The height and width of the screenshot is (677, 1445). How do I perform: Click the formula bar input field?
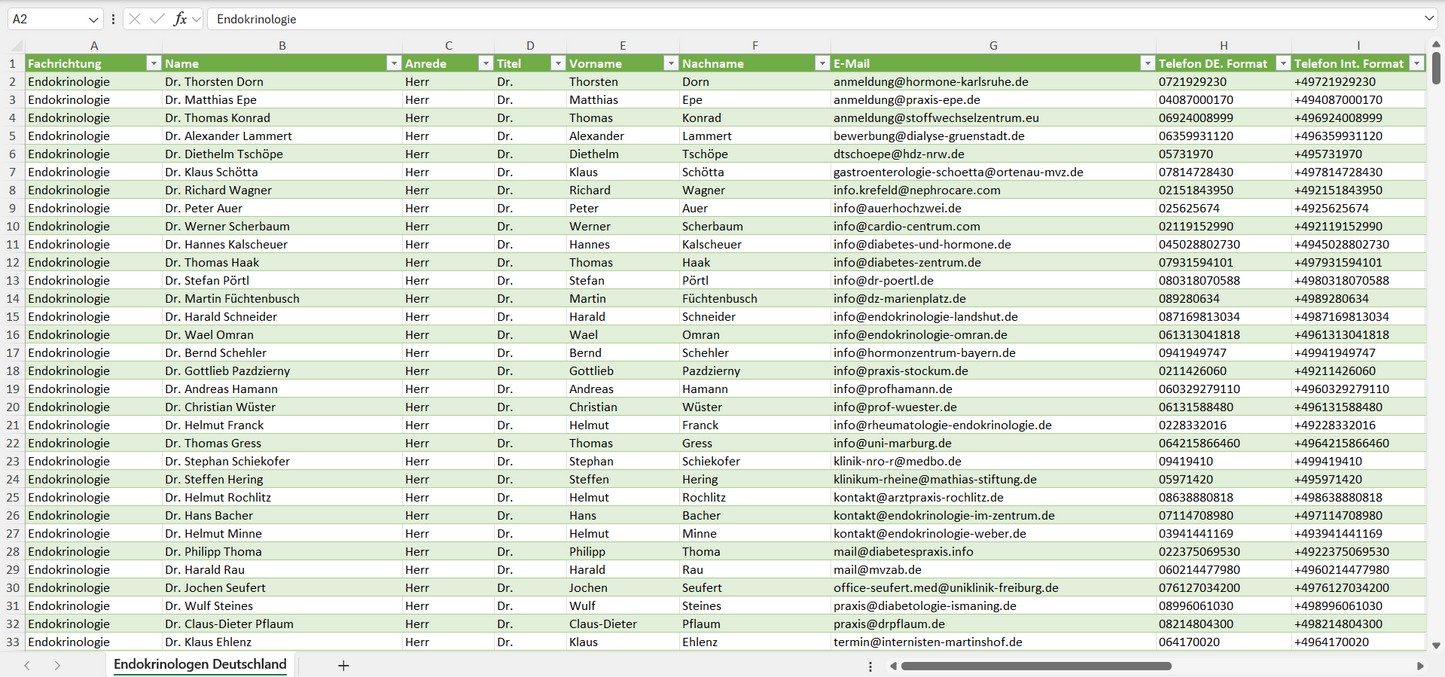click(x=800, y=19)
